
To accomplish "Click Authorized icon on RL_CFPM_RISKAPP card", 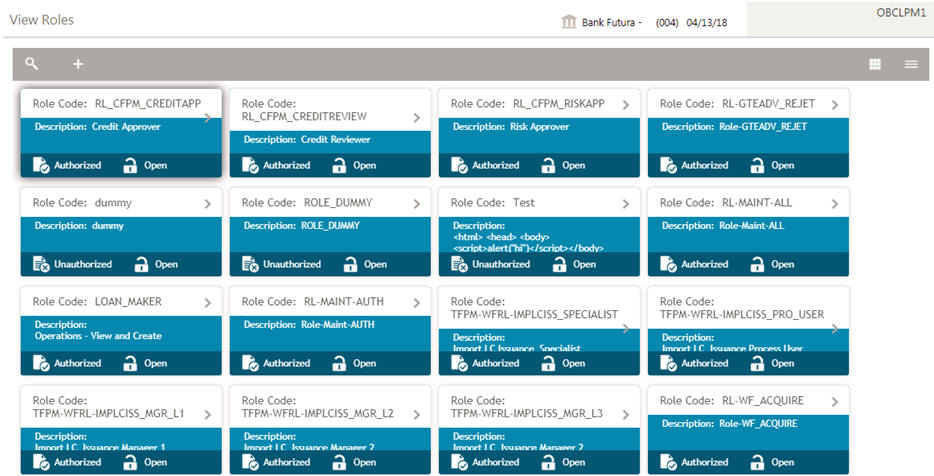I will (459, 165).
